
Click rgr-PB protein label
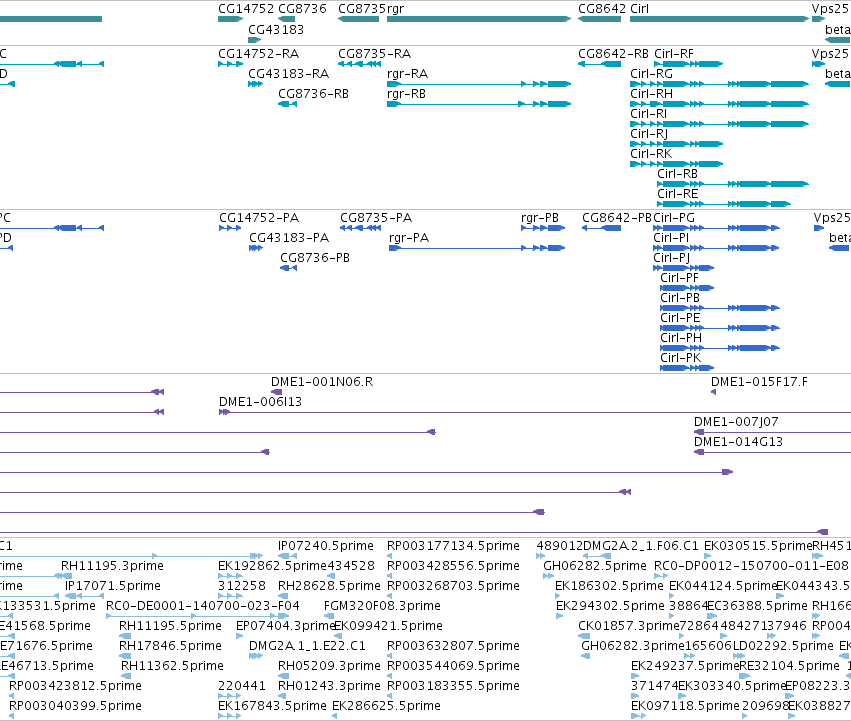pos(540,218)
